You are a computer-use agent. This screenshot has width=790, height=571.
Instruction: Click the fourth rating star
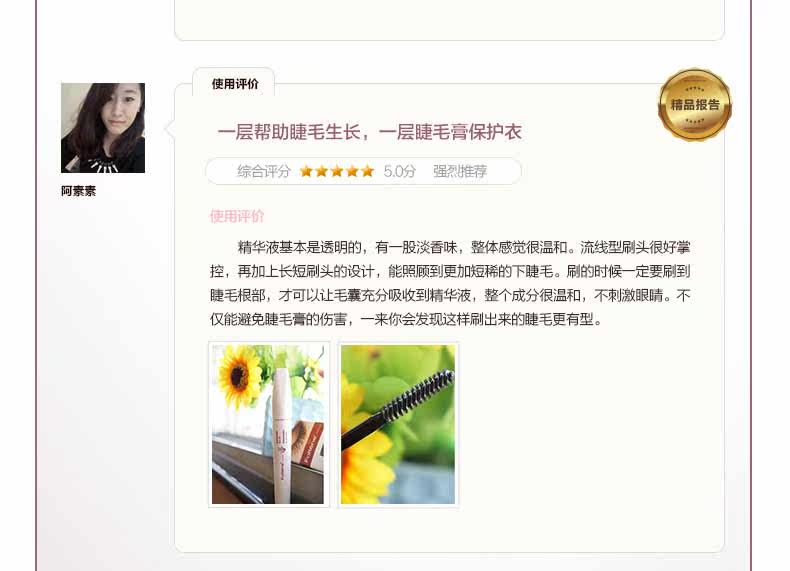point(352,171)
